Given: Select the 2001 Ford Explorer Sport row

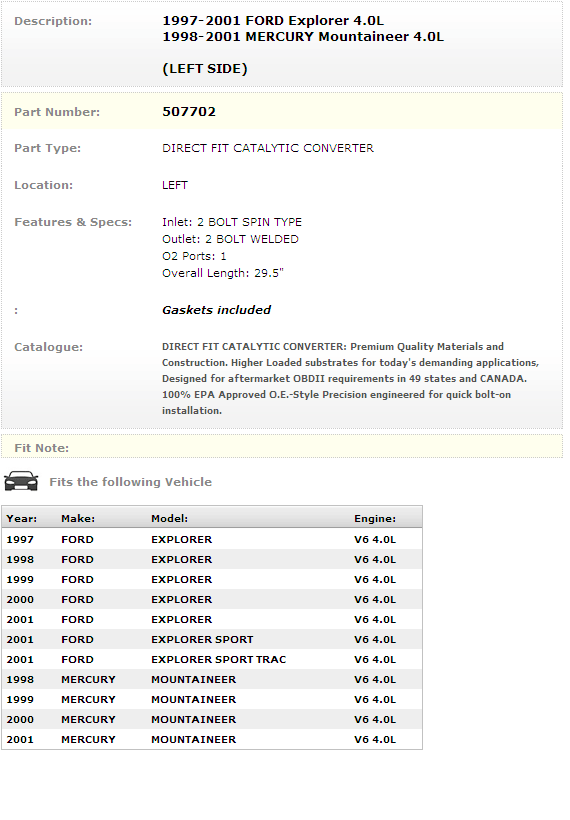Looking at the screenshot, I should pyautogui.click(x=212, y=640).
